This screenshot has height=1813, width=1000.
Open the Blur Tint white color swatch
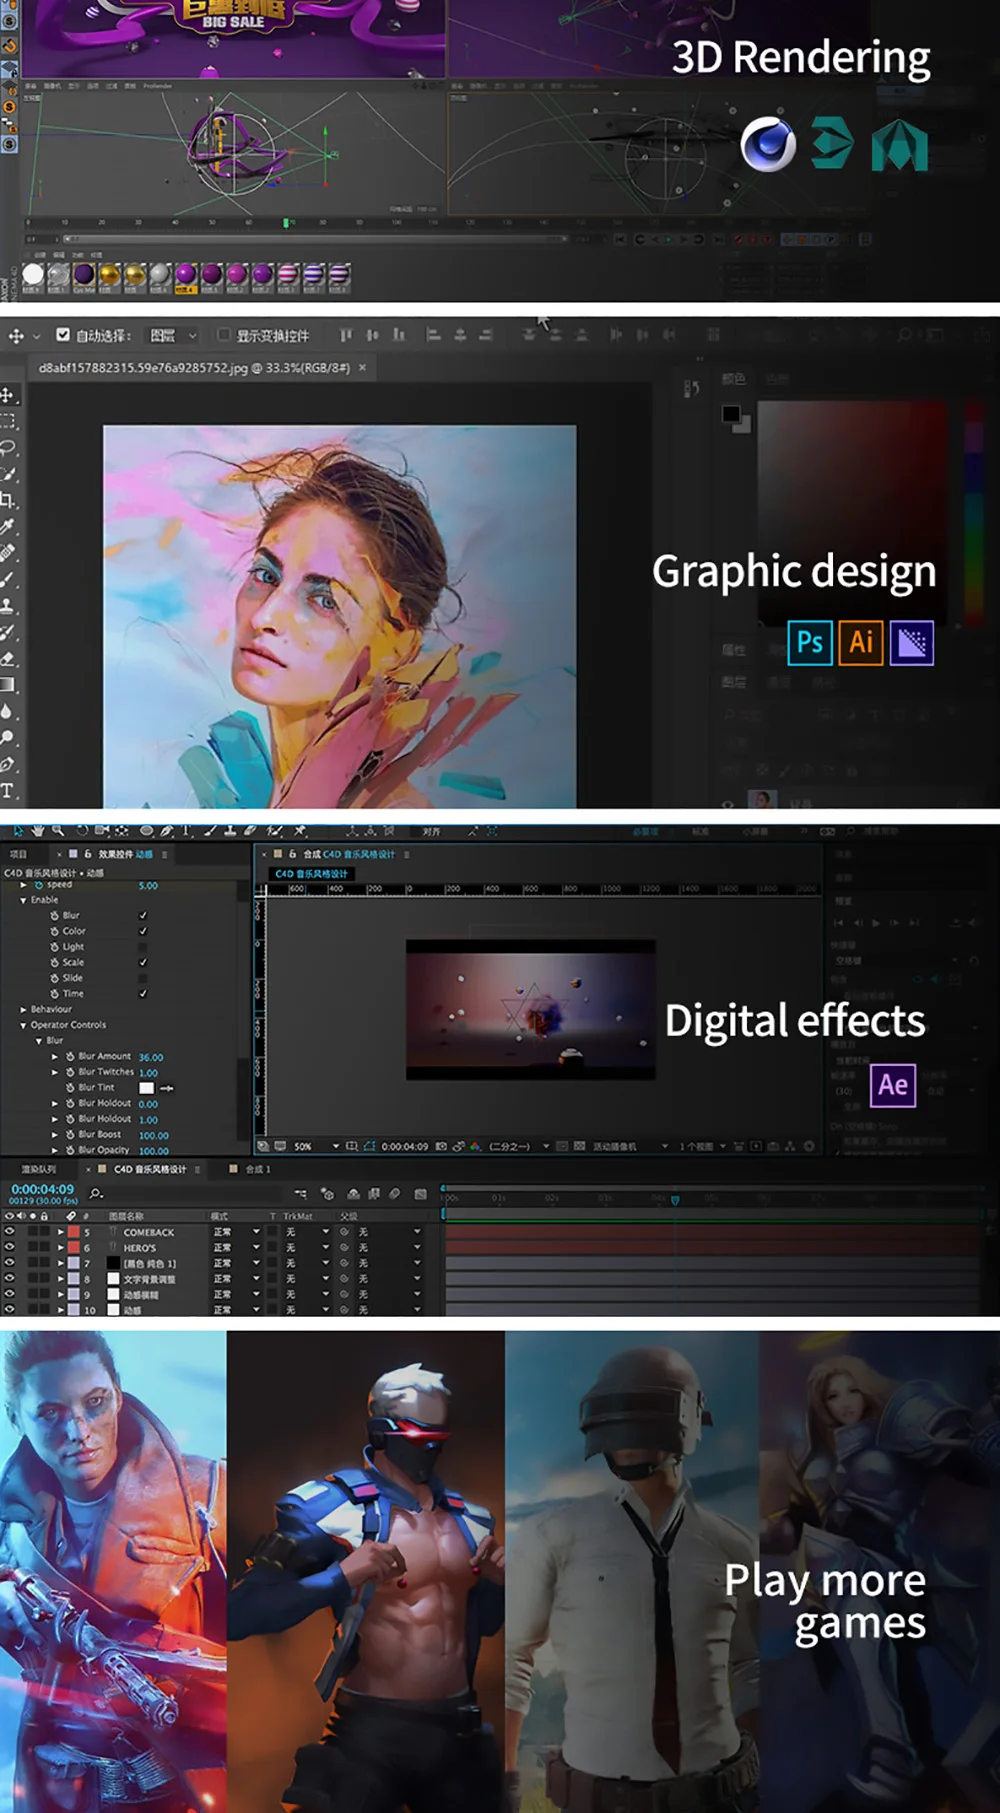(146, 1088)
